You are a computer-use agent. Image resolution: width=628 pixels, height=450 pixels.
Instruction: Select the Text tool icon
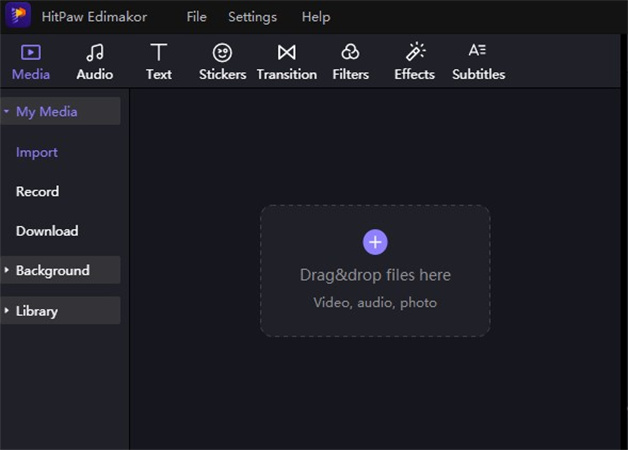coord(158,53)
